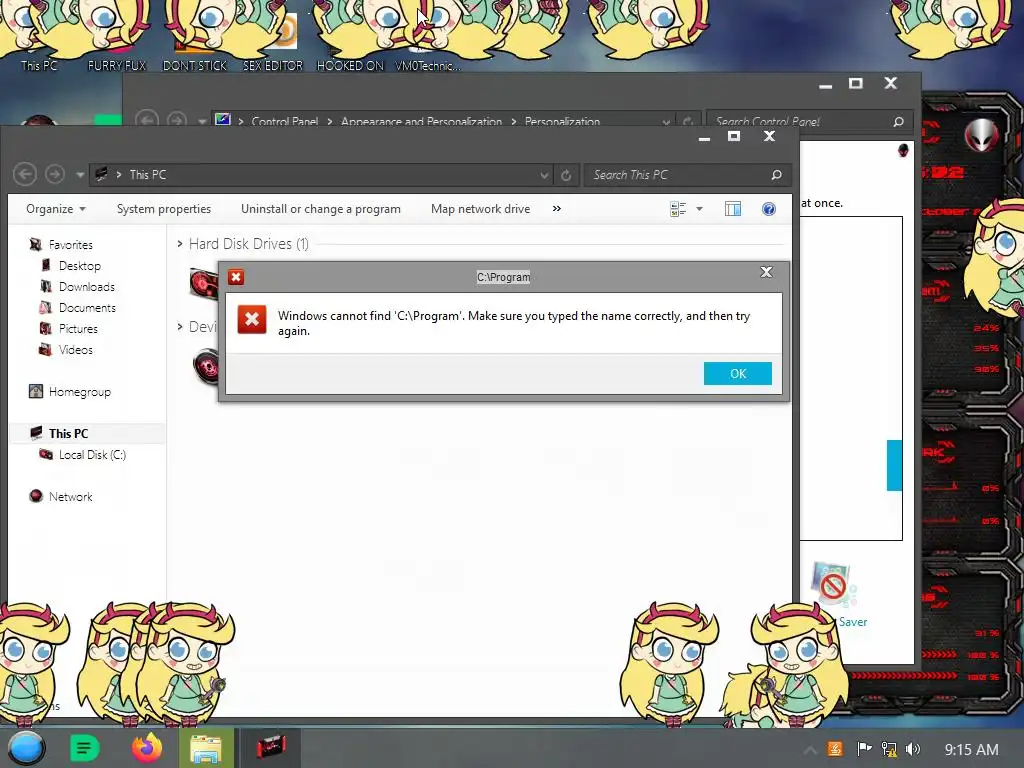Maximize the This PC window
This screenshot has height=768, width=1024.
click(734, 136)
